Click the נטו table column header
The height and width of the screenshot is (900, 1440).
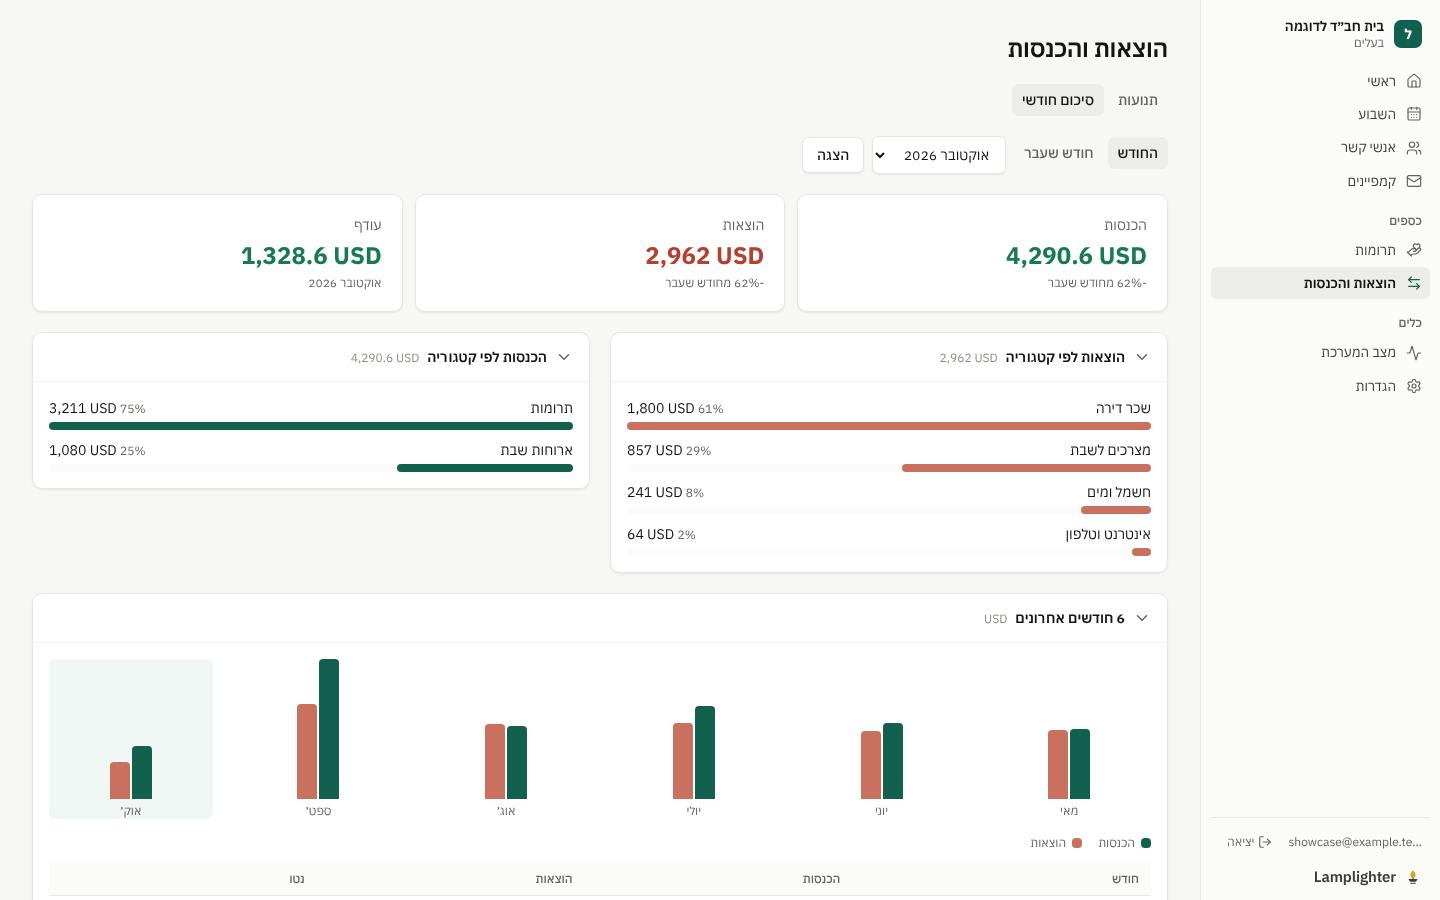pos(297,879)
